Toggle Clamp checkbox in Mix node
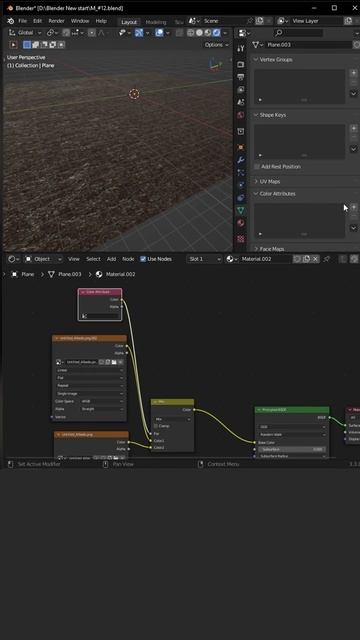The width and height of the screenshot is (360, 640). point(156,426)
